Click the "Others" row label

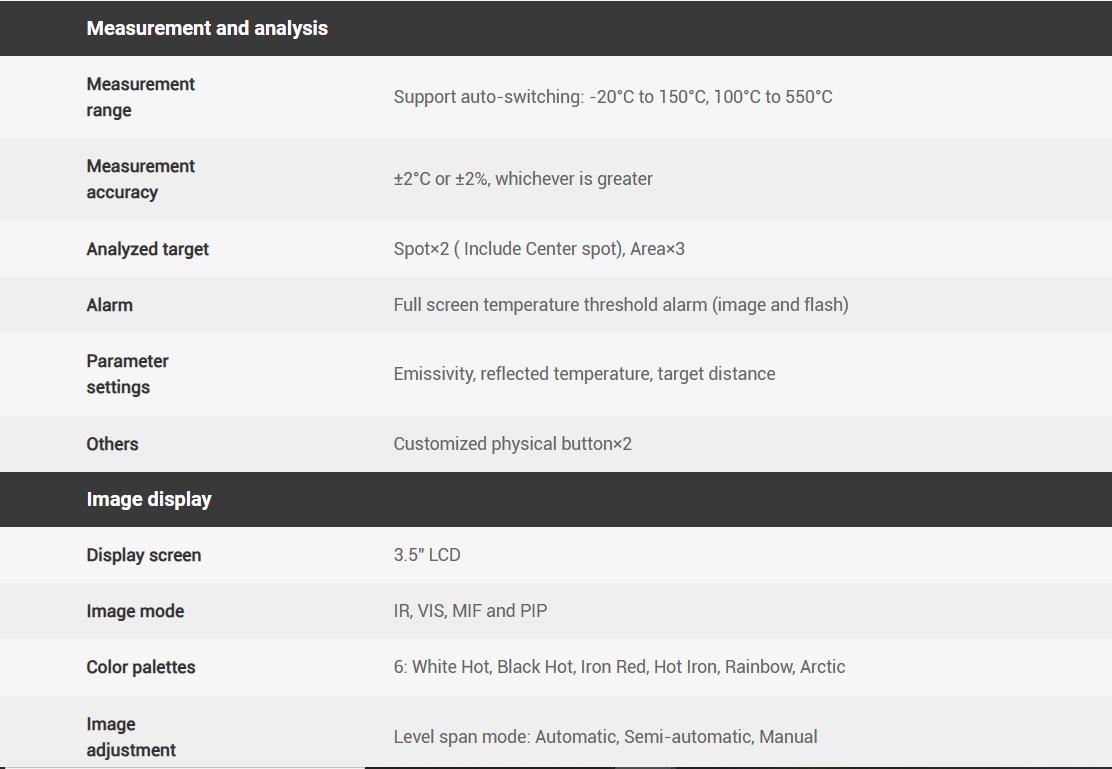tap(112, 444)
